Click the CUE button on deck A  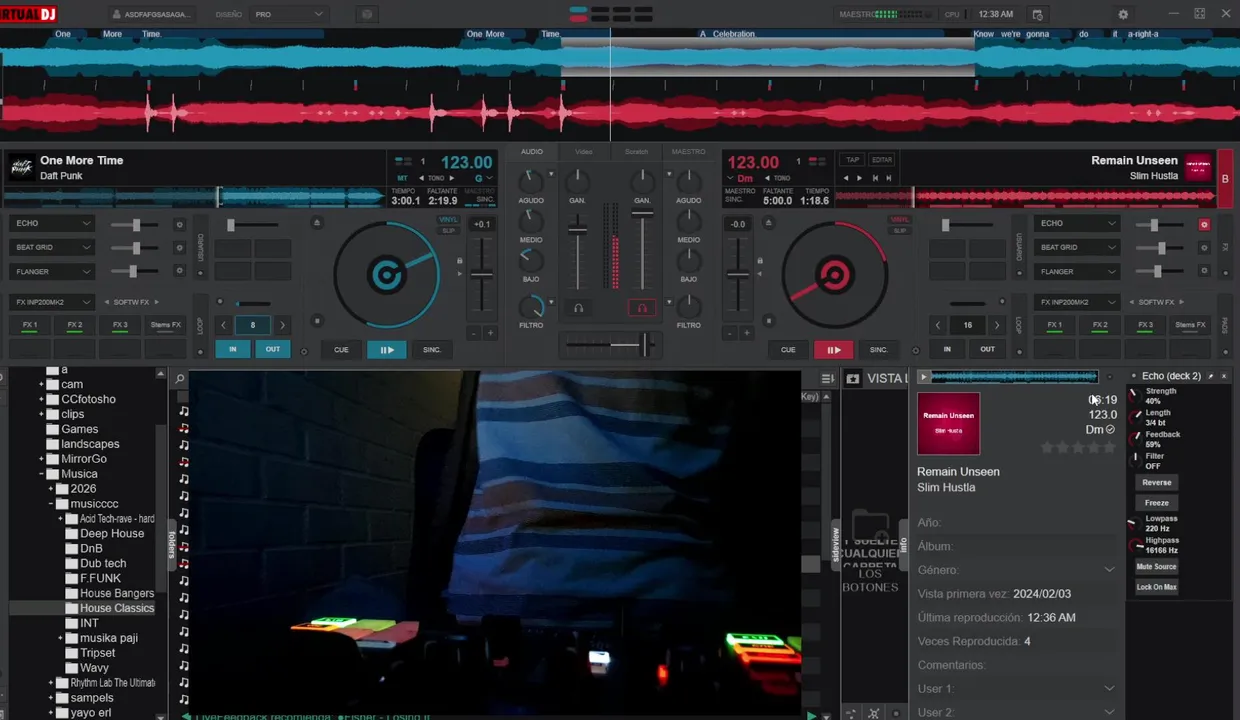341,350
